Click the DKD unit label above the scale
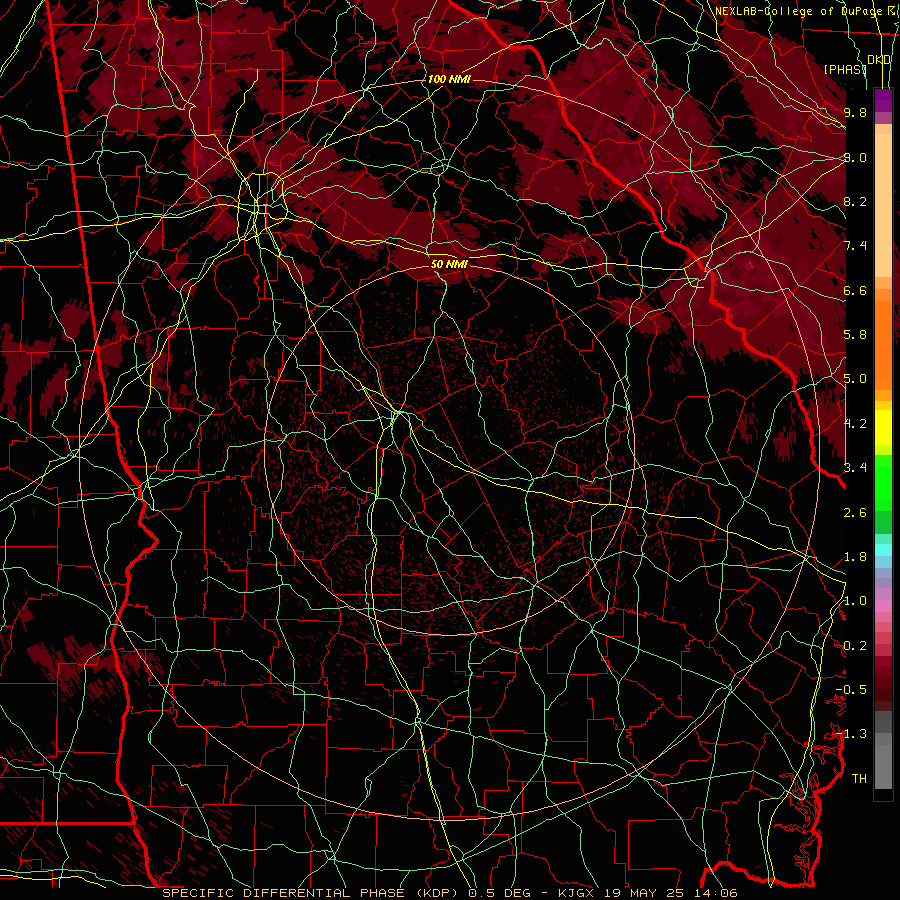Screen dimensions: 900x900 [879, 60]
